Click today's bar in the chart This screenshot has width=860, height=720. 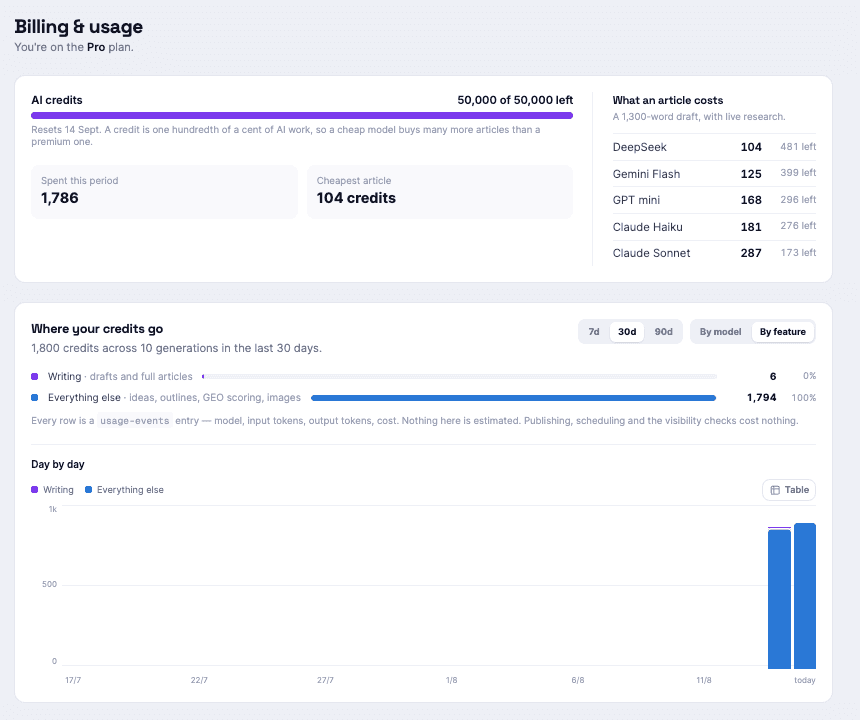(805, 596)
